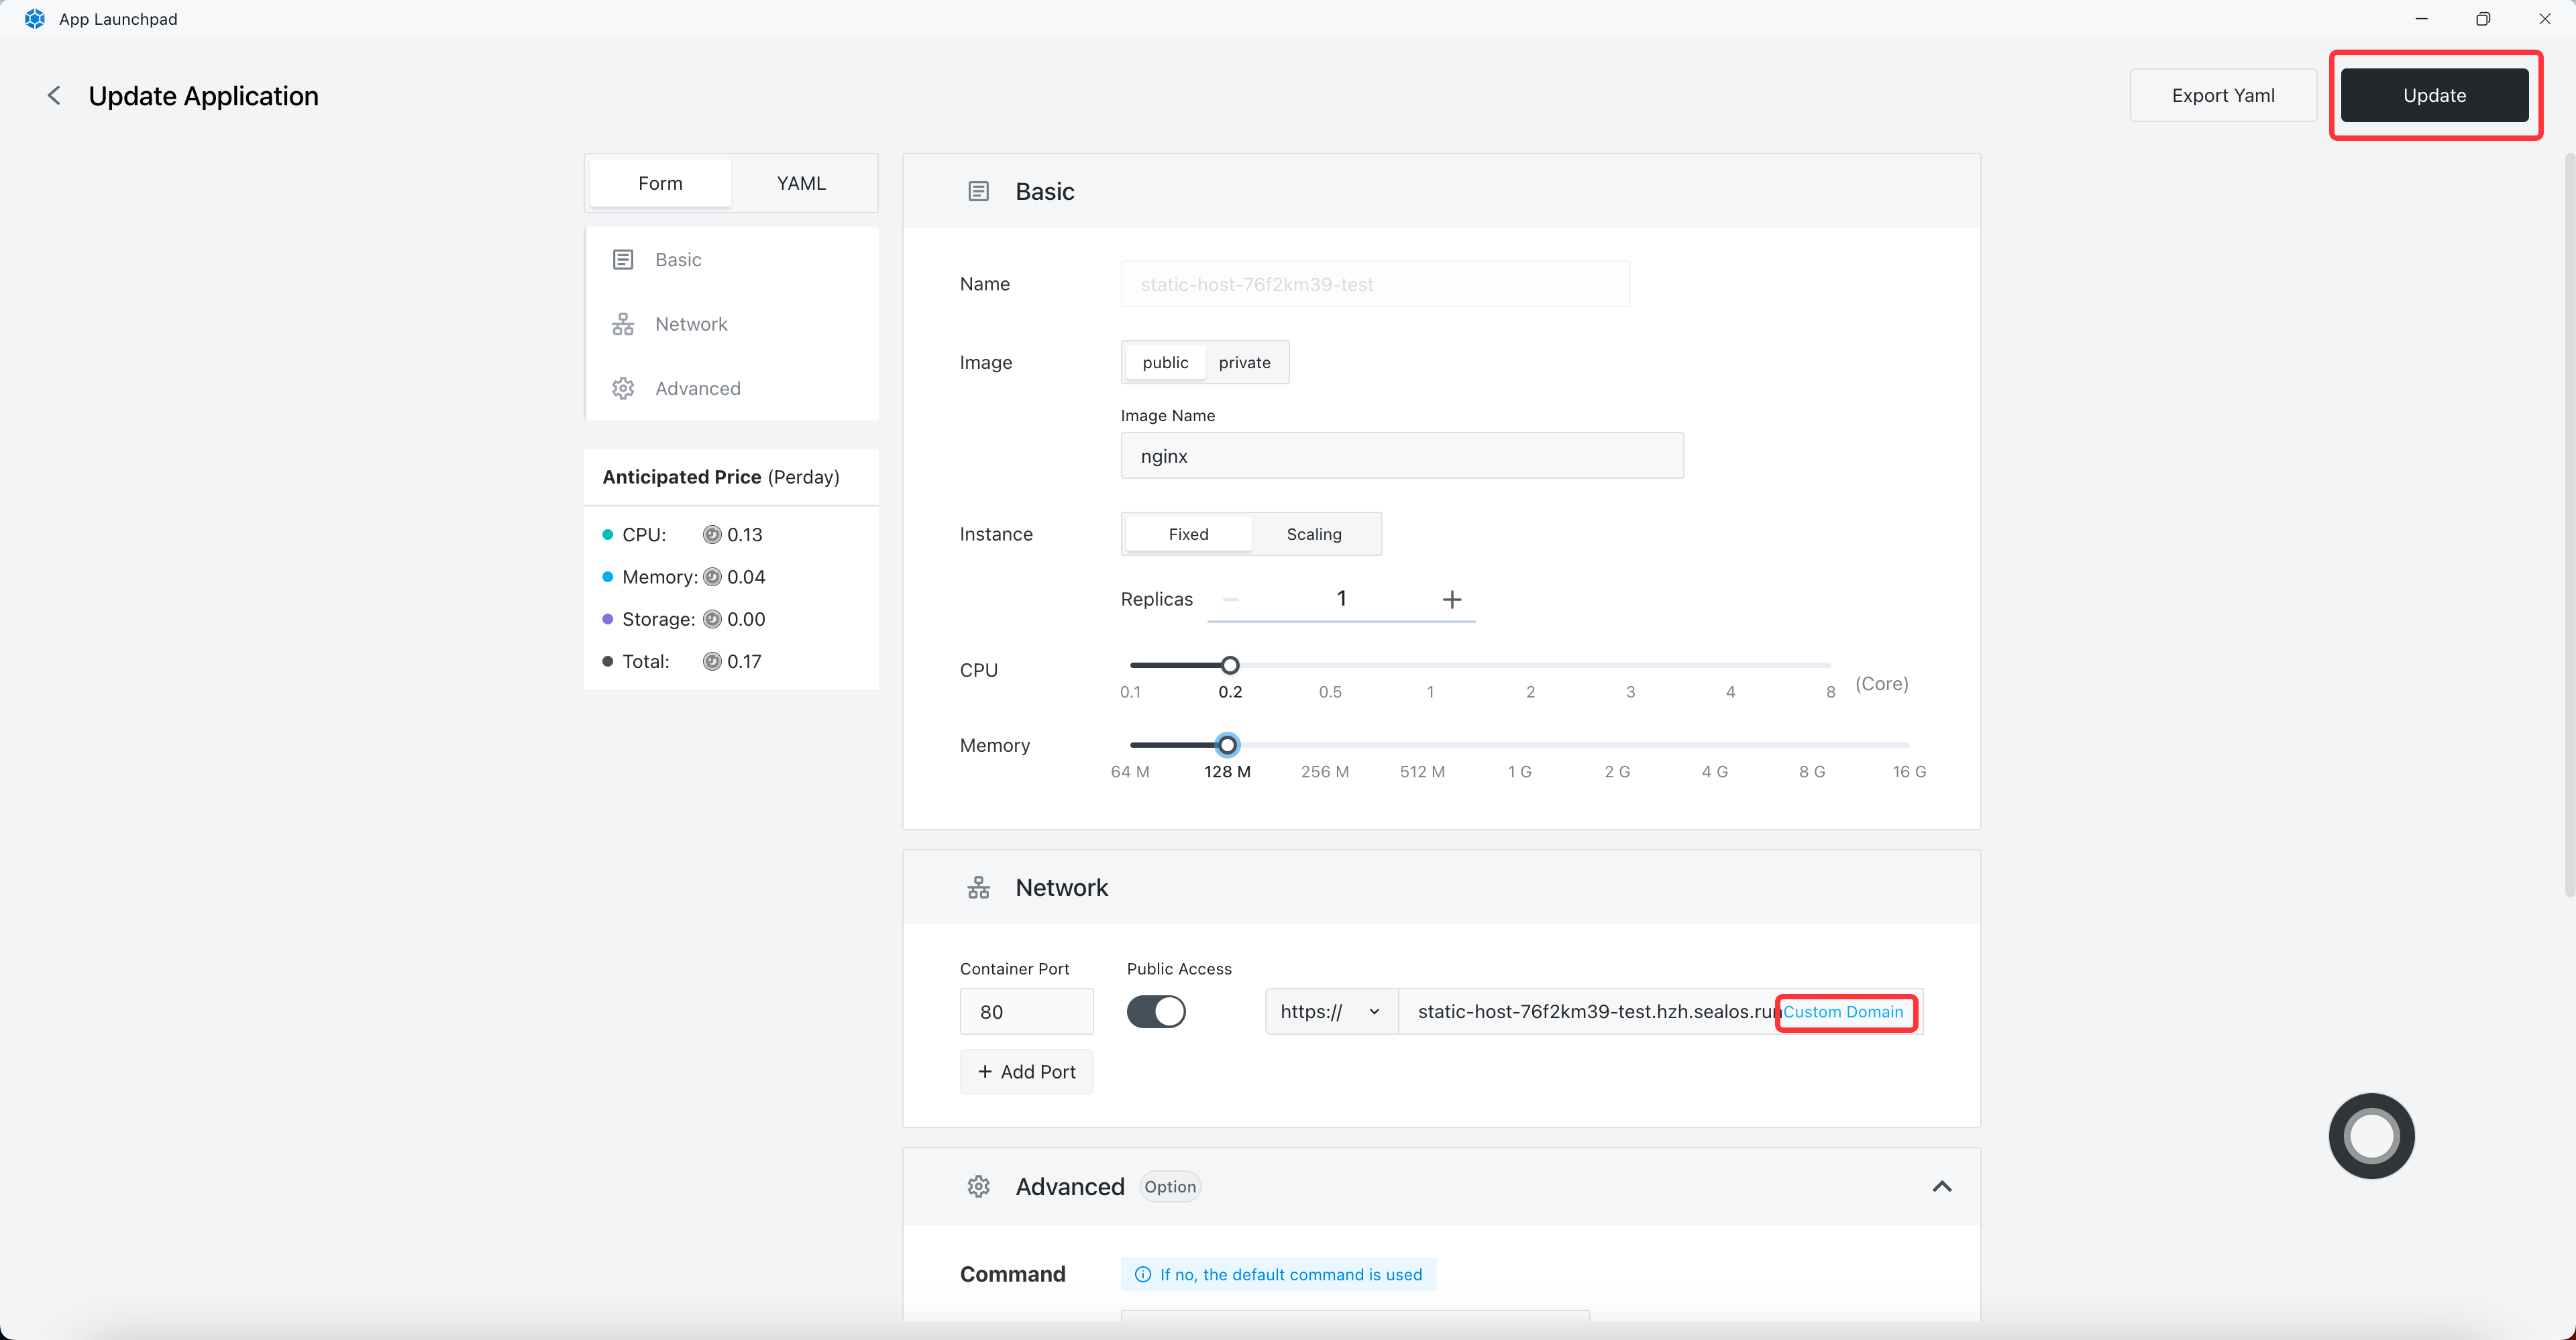Image resolution: width=2576 pixels, height=1340 pixels.
Task: Collapse the Advanced section chevron
Action: point(1941,1186)
